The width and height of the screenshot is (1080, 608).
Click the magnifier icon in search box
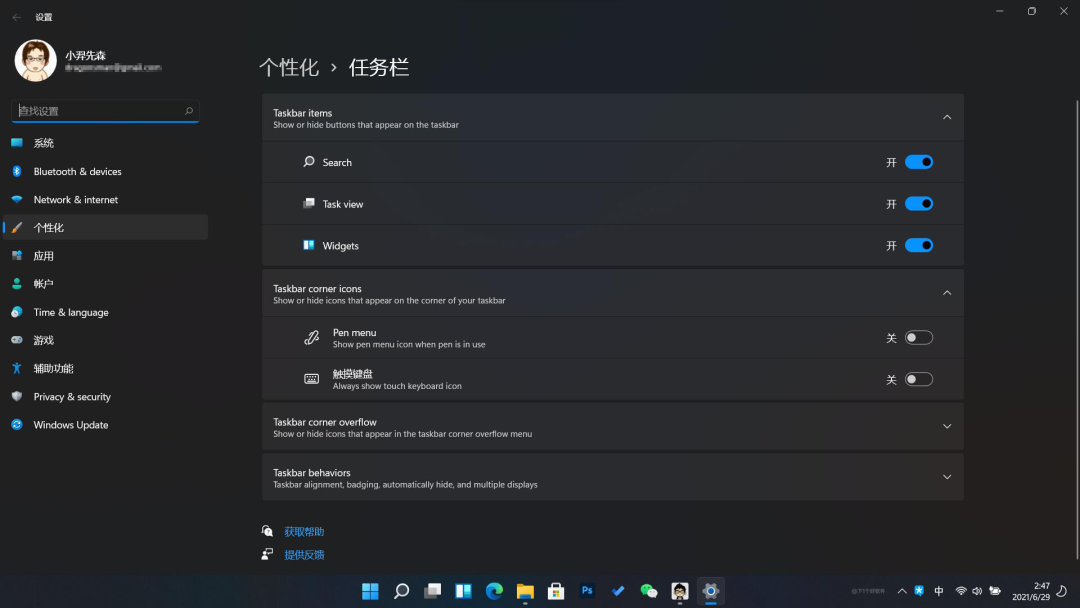(x=189, y=111)
